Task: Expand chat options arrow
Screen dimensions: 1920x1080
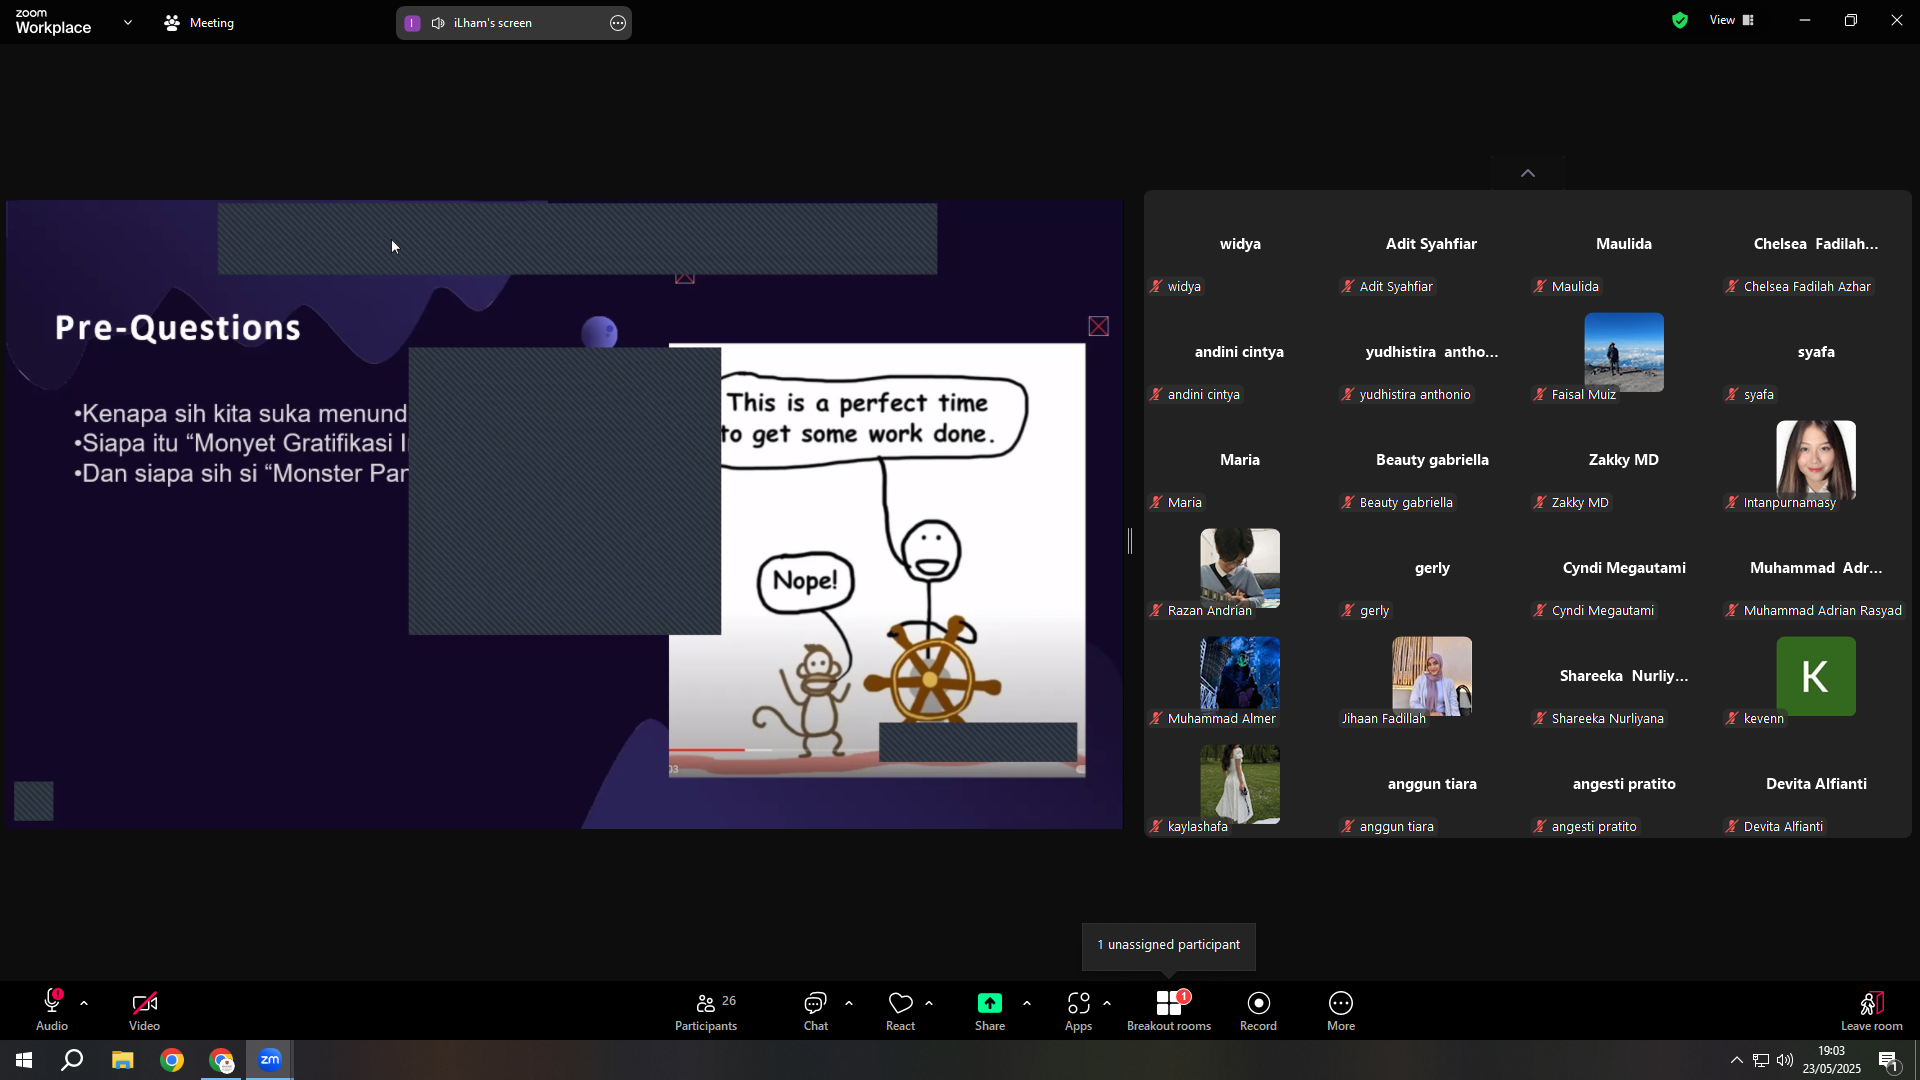Action: point(849,1003)
